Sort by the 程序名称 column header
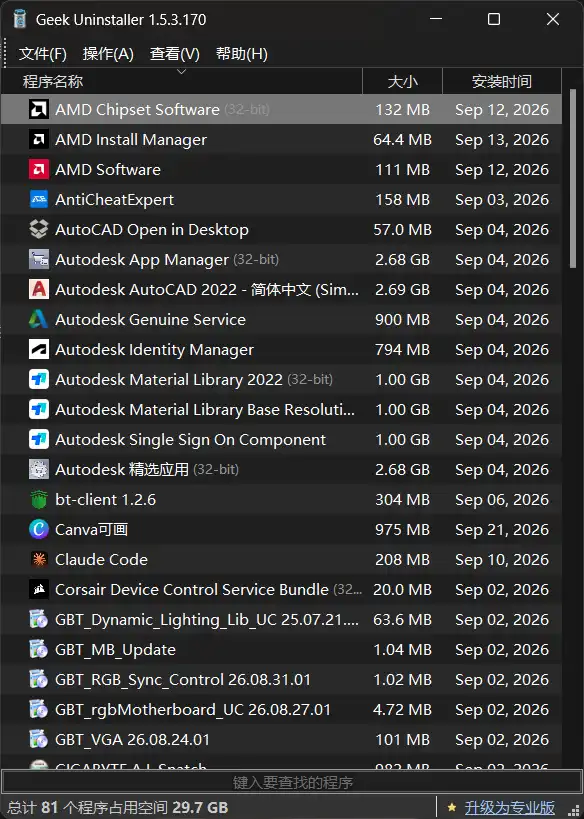The width and height of the screenshot is (584, 819). click(x=182, y=81)
